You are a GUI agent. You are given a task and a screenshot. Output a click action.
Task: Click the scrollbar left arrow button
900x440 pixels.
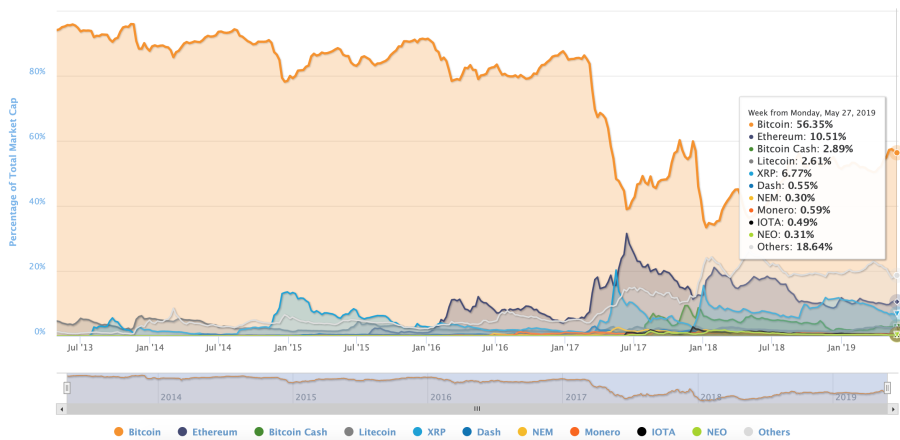pyautogui.click(x=61, y=409)
